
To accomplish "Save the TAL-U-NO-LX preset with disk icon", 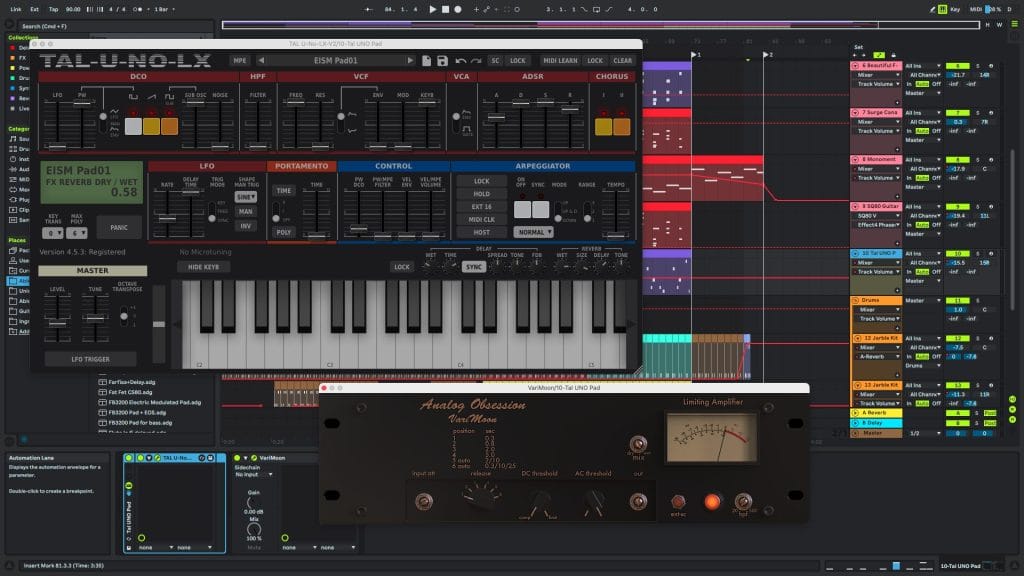I will coord(441,61).
